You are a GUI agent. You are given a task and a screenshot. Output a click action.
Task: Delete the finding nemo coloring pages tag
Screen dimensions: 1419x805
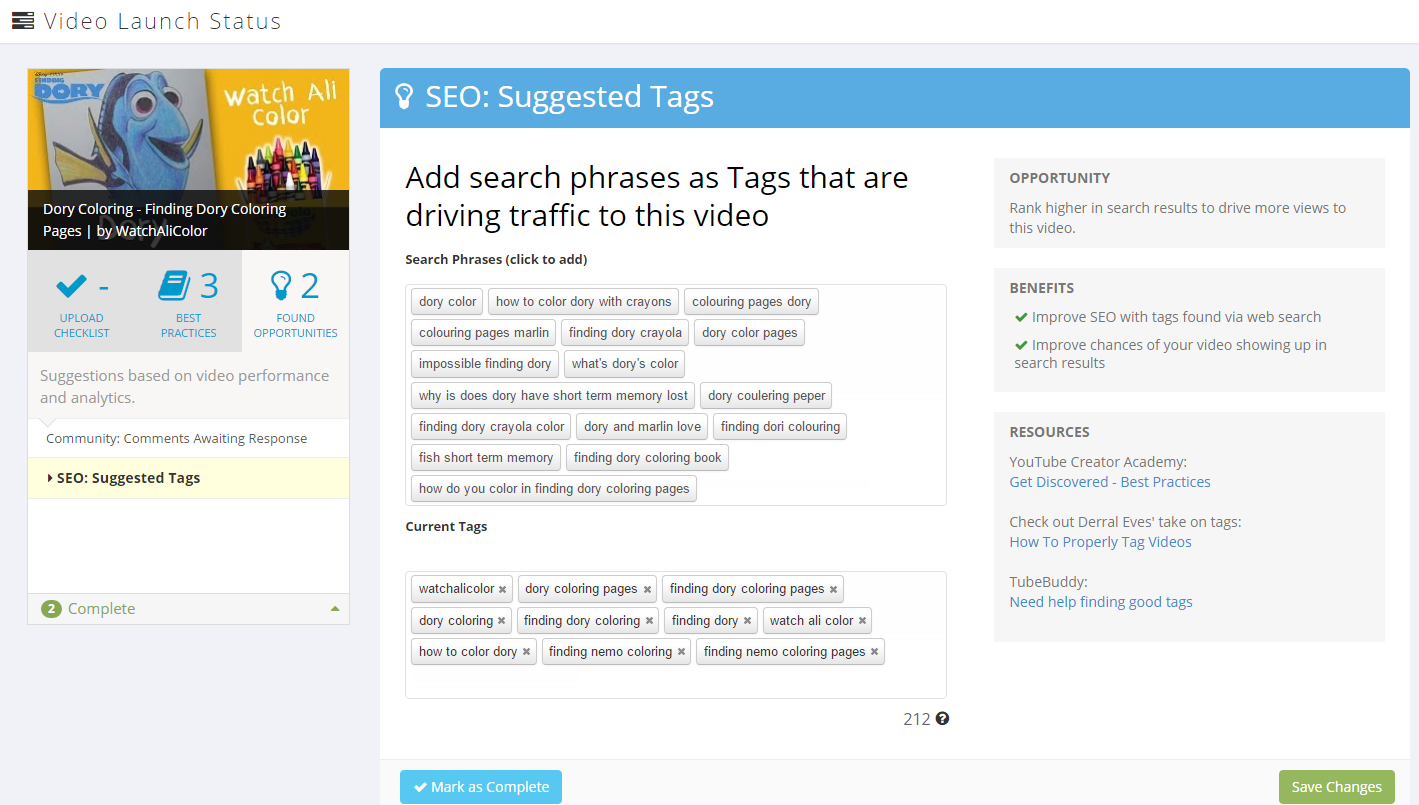coord(874,652)
